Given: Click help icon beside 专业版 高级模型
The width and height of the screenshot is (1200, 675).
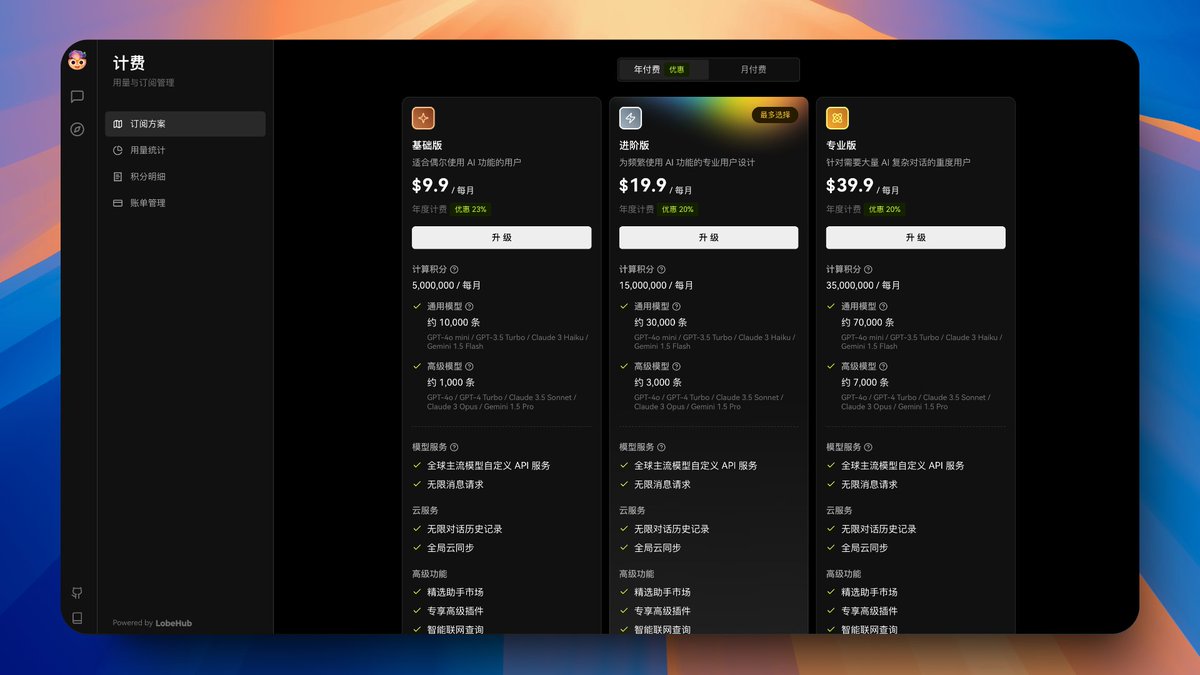Looking at the screenshot, I should click(883, 366).
